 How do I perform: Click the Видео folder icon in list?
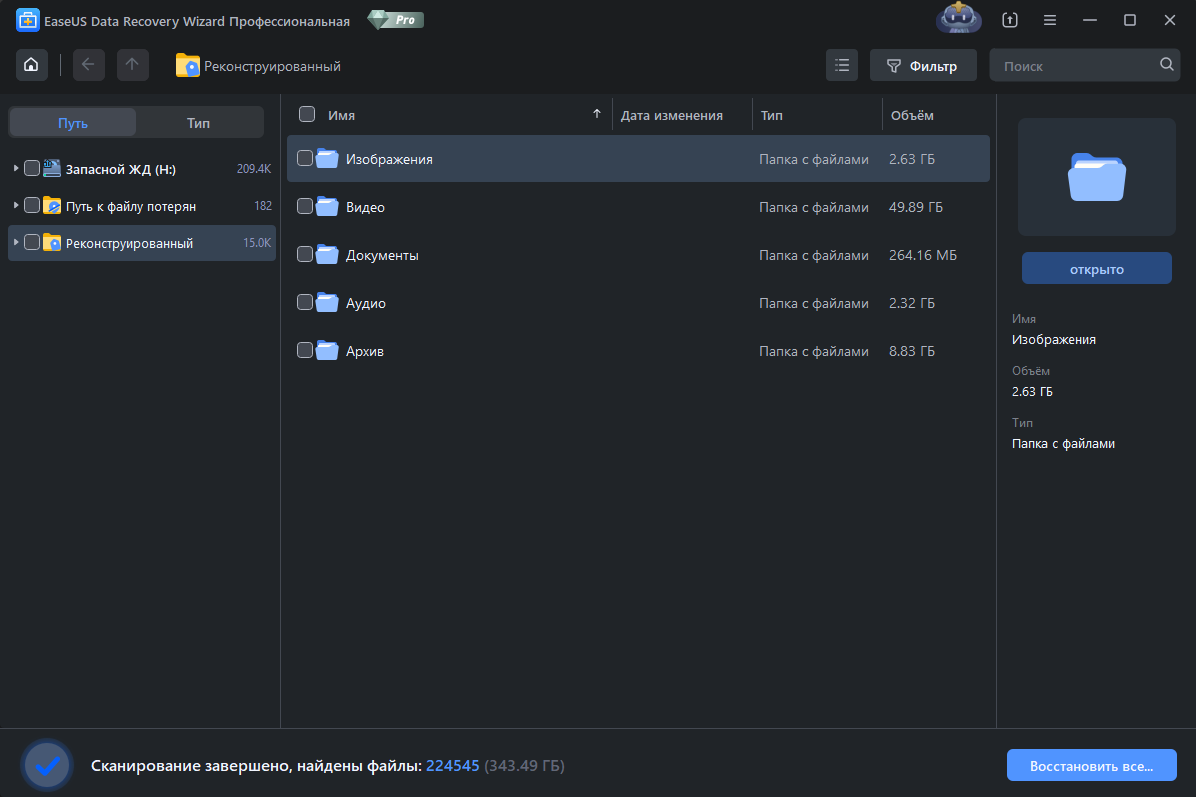pyautogui.click(x=327, y=207)
